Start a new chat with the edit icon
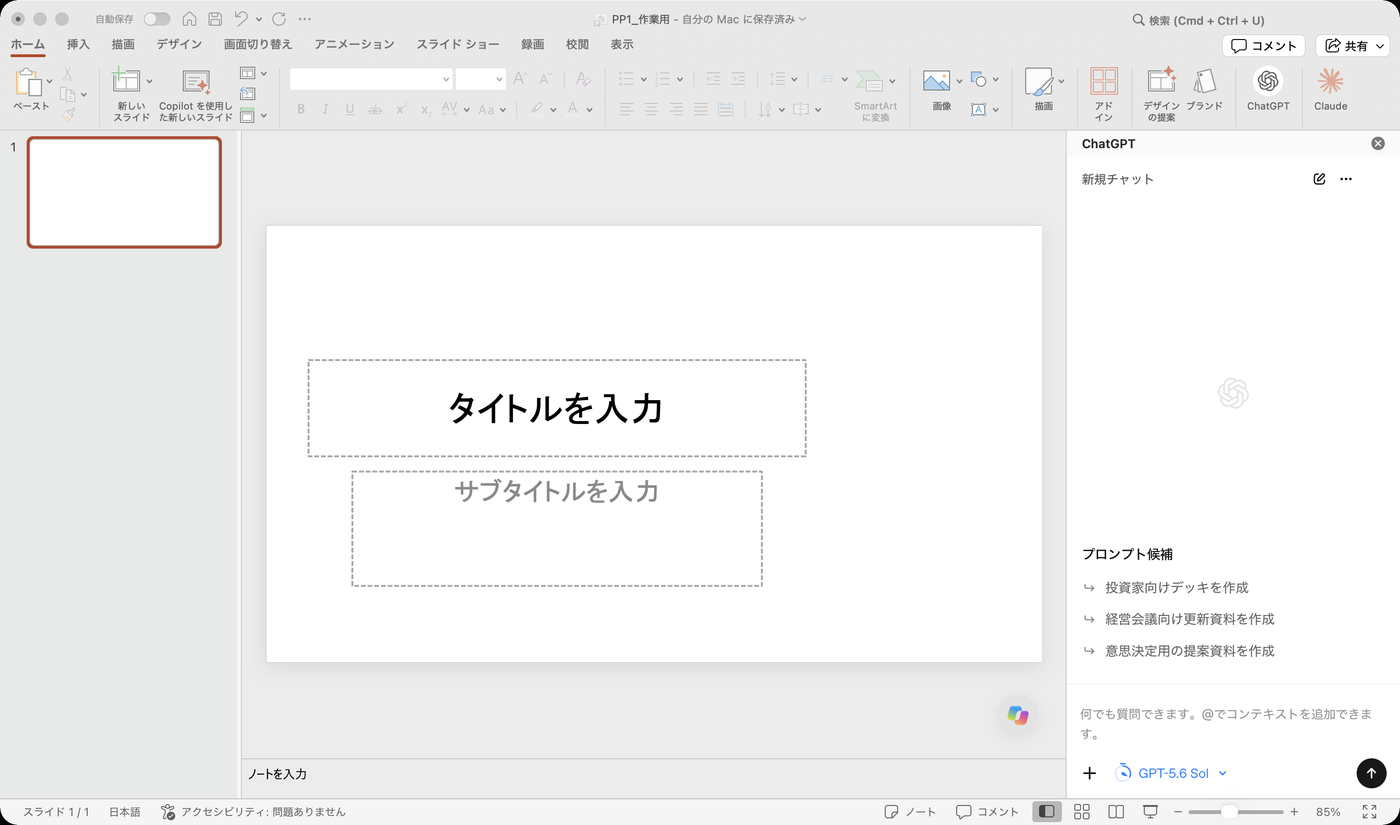 [x=1319, y=179]
